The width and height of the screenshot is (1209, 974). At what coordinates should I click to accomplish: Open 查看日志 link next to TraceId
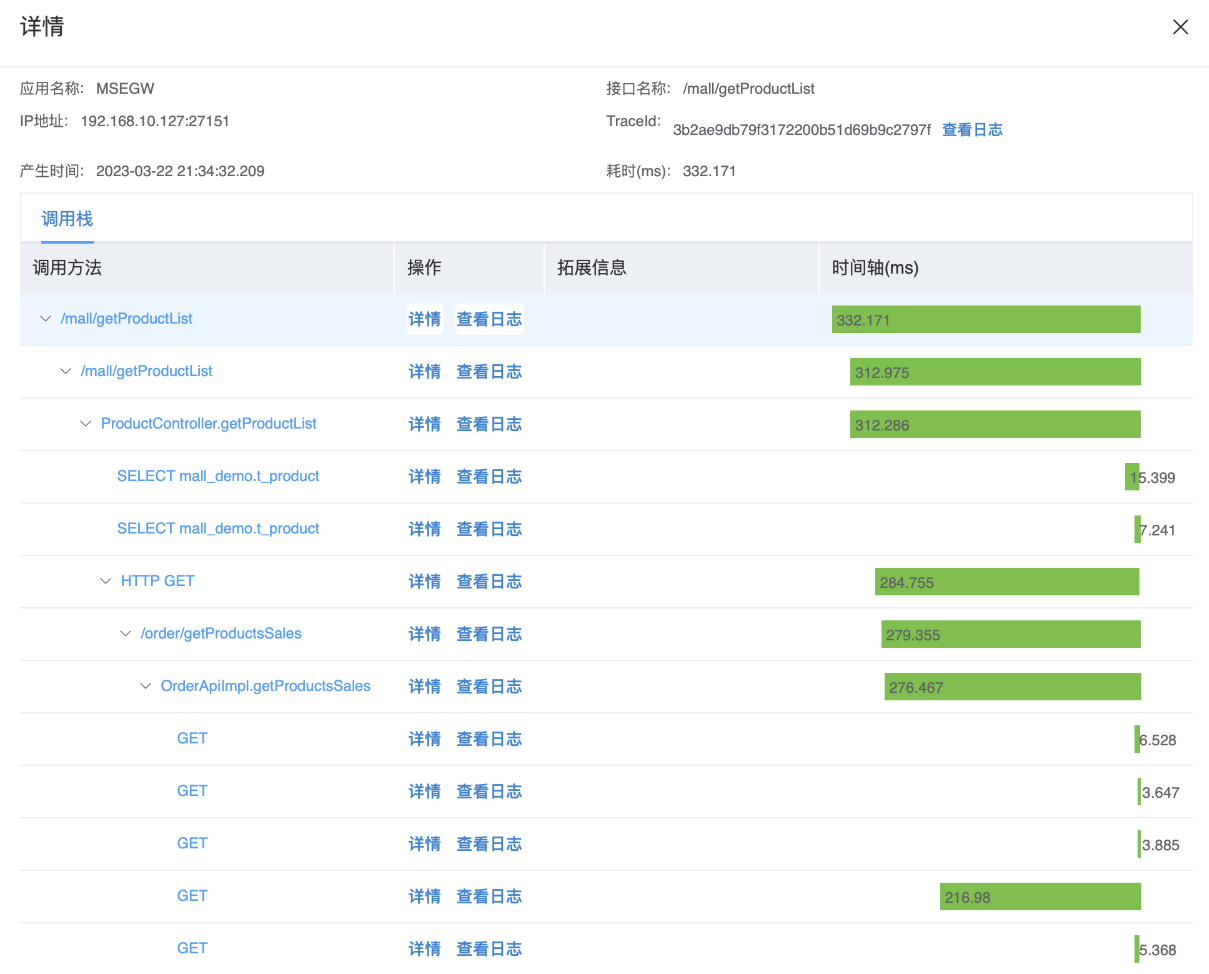(x=972, y=129)
